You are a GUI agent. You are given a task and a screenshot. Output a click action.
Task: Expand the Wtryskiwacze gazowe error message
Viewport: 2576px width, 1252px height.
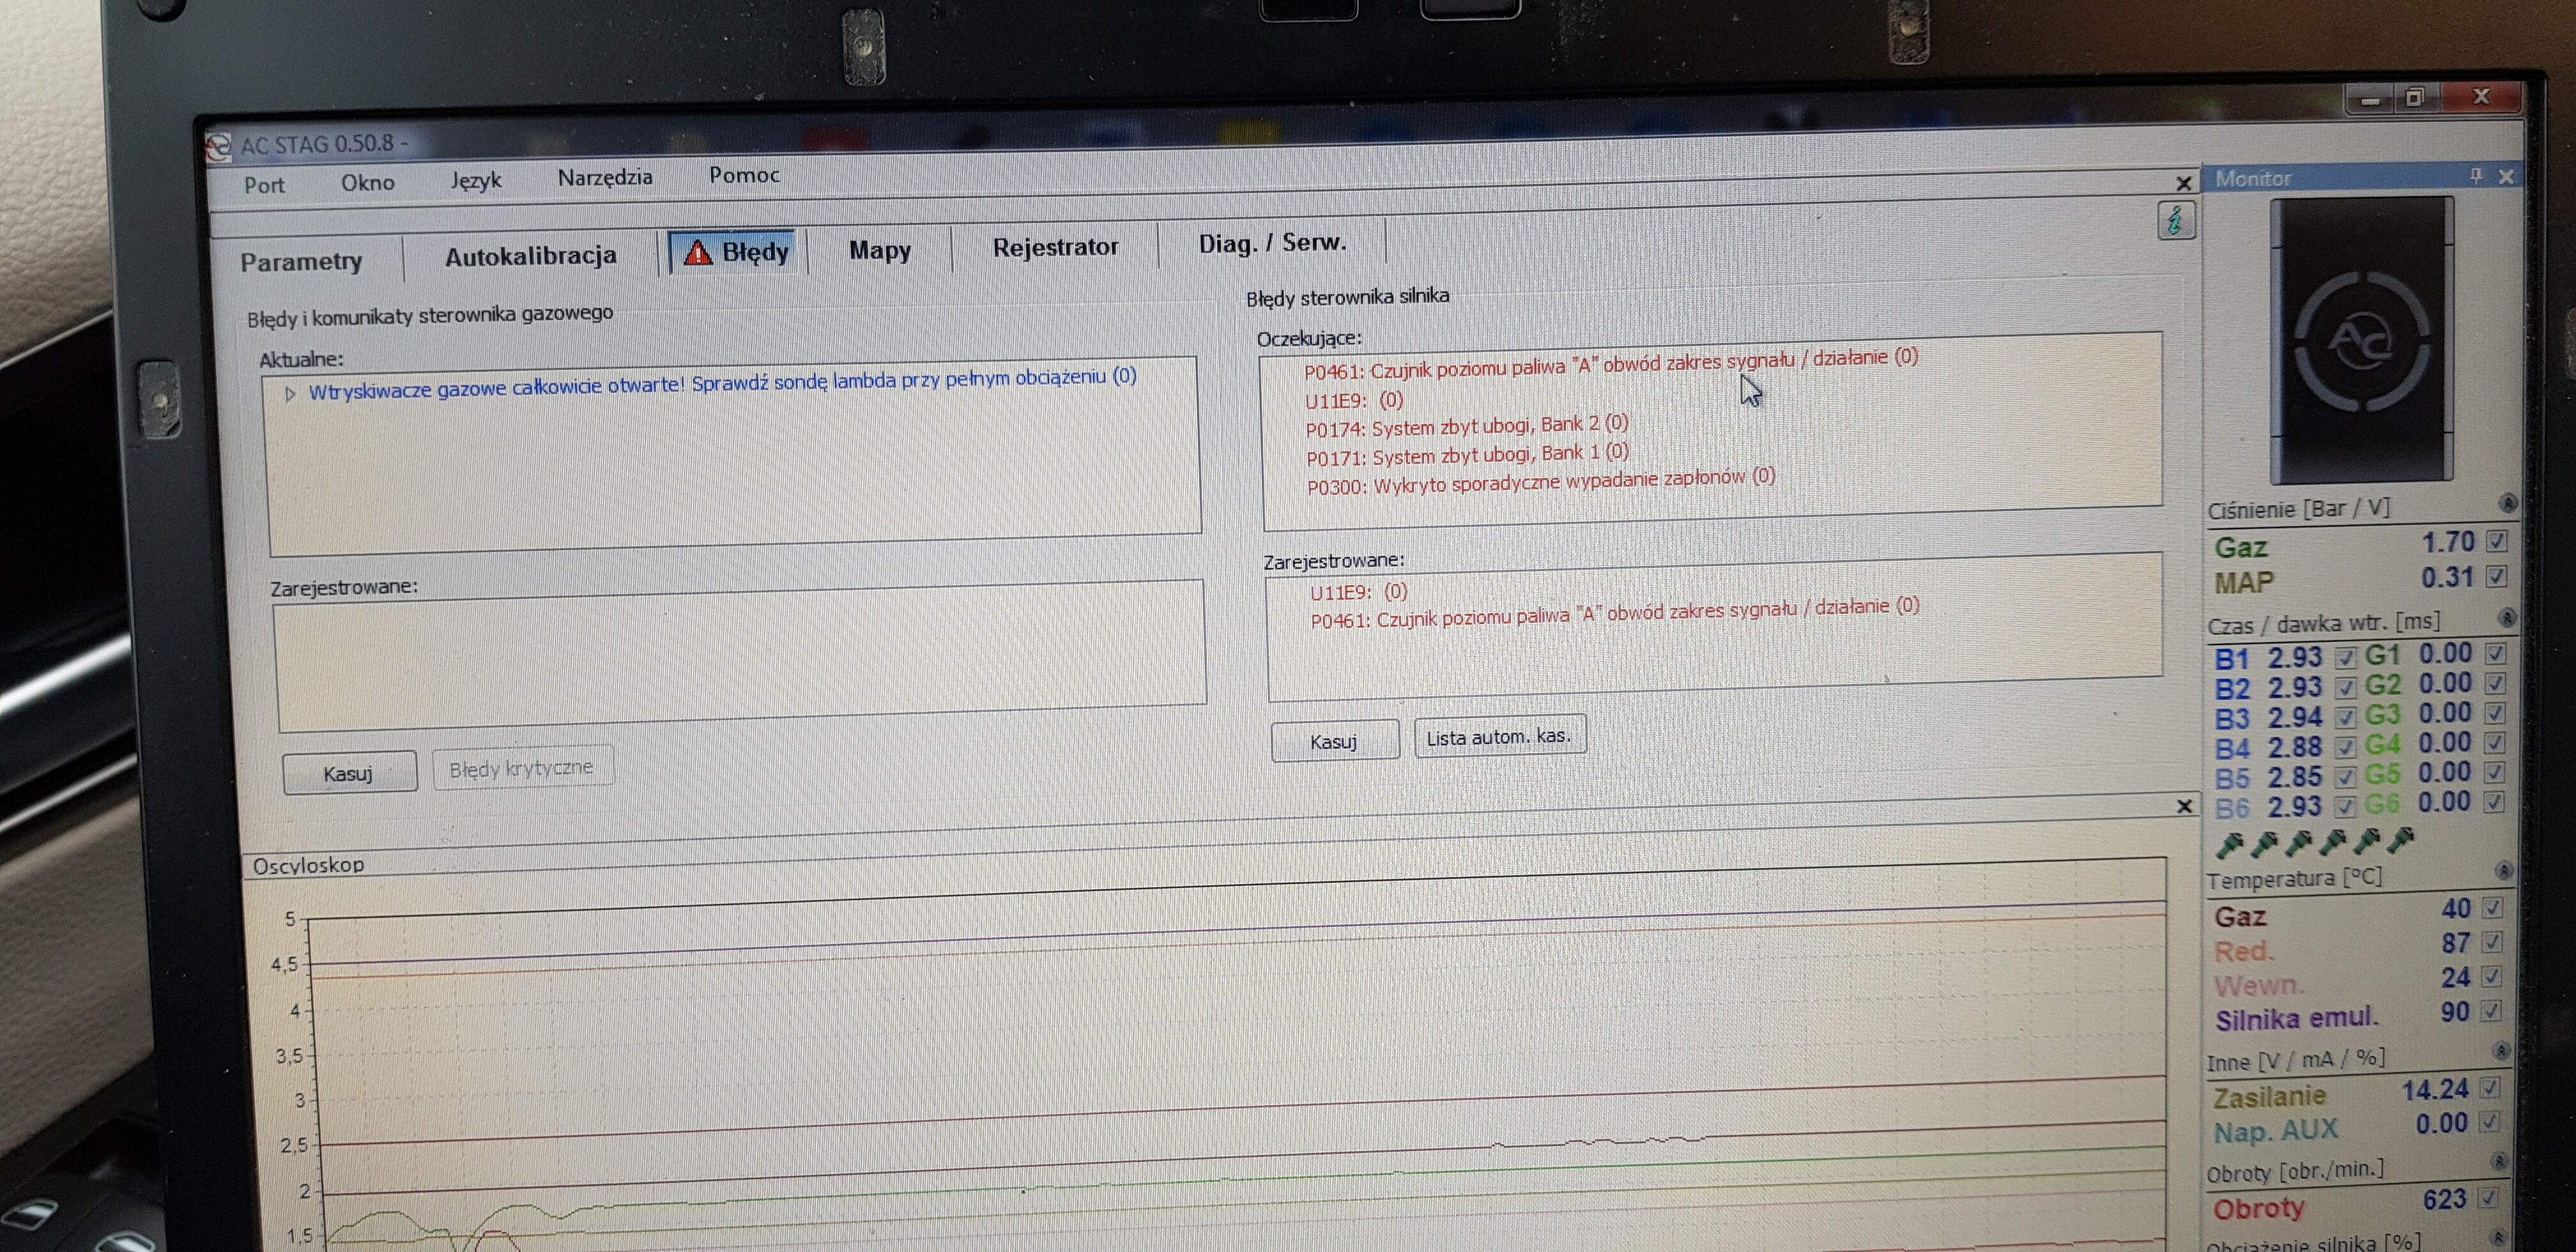coord(290,394)
